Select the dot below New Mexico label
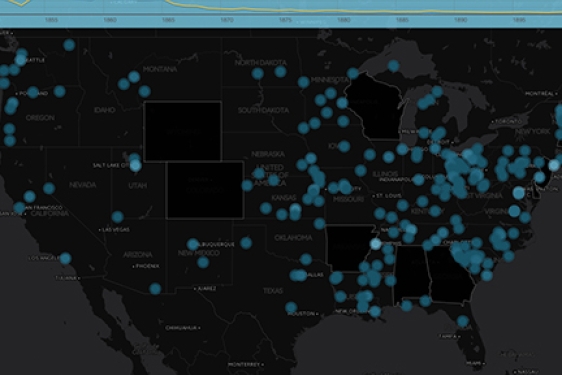 coord(203,262)
